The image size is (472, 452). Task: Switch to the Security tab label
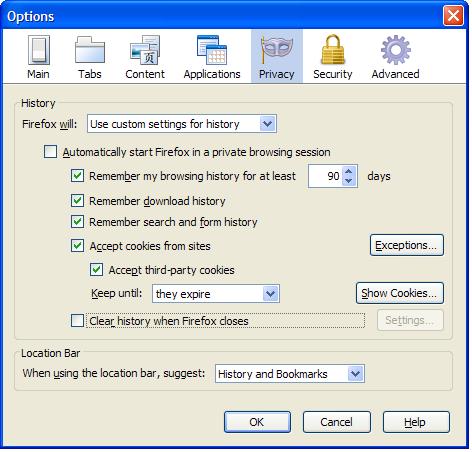click(x=333, y=74)
